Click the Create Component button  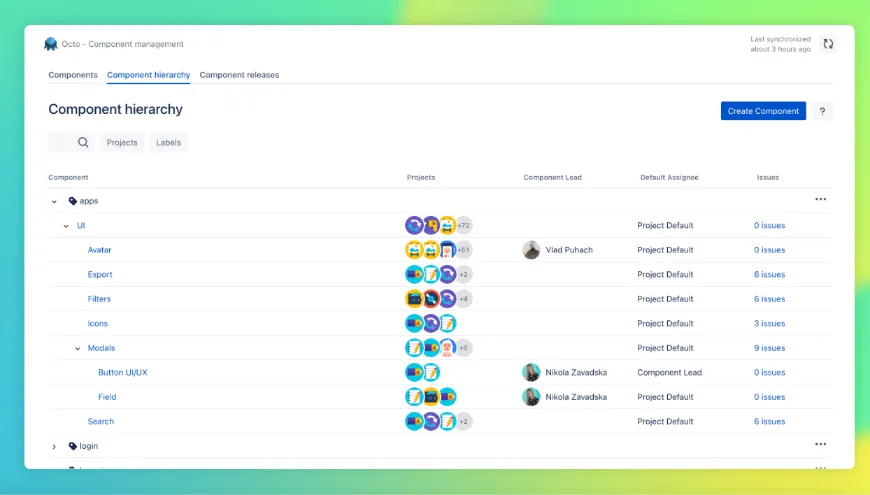tap(763, 111)
